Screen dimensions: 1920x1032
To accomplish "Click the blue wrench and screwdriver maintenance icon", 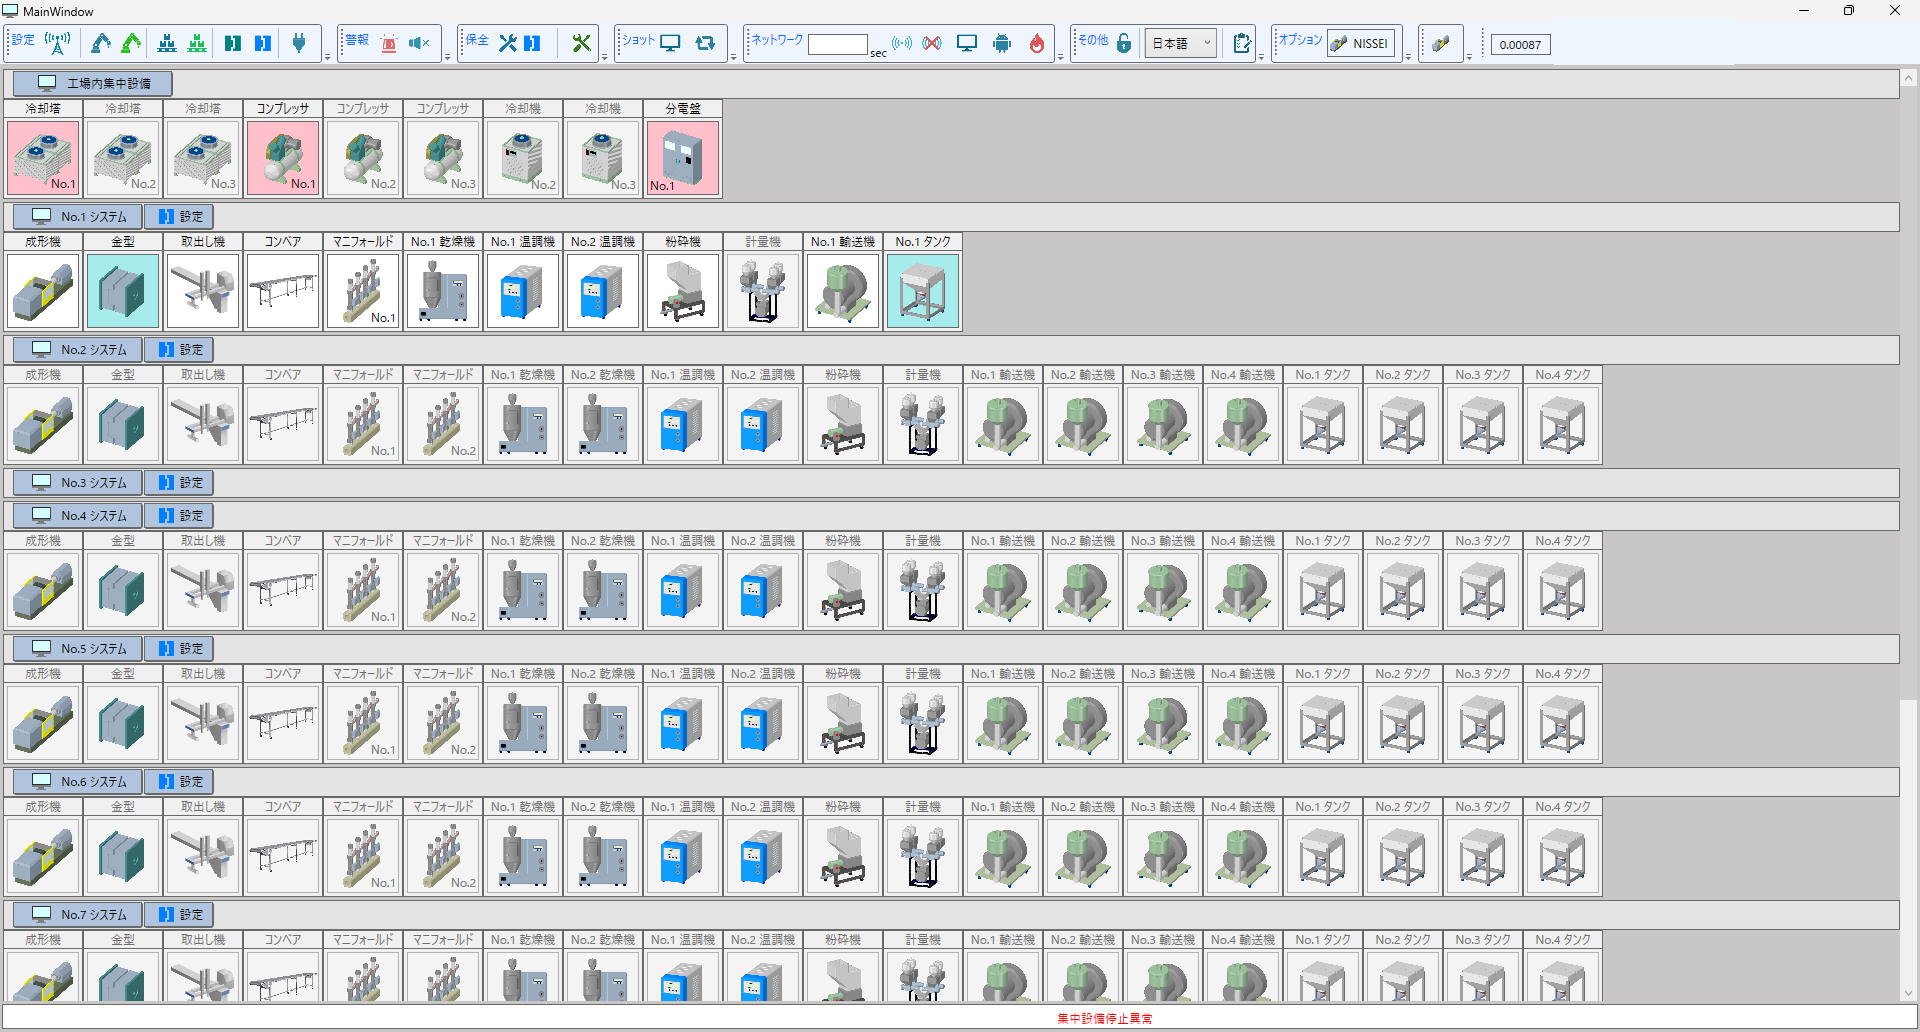I will 508,43.
